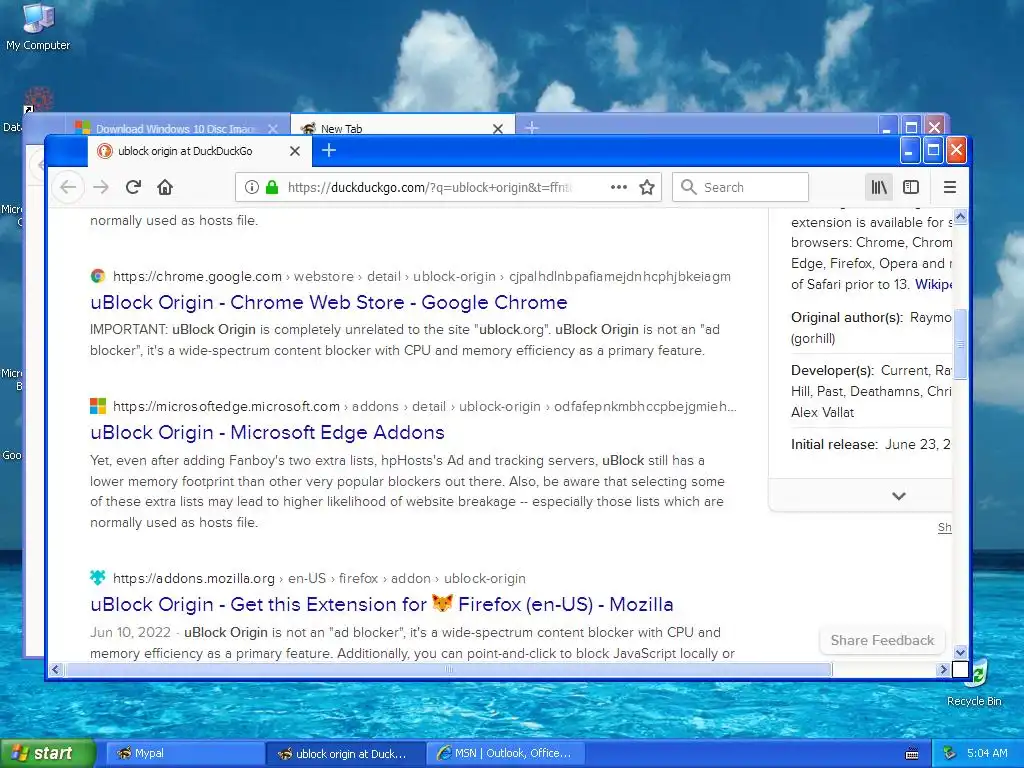Toggle the sidebar view icon
Image resolution: width=1024 pixels, height=768 pixels.
[911, 187]
